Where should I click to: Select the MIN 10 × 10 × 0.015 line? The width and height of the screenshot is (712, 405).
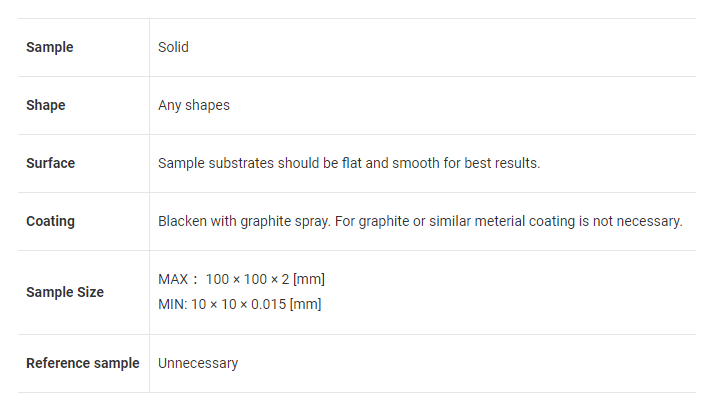tap(239, 304)
